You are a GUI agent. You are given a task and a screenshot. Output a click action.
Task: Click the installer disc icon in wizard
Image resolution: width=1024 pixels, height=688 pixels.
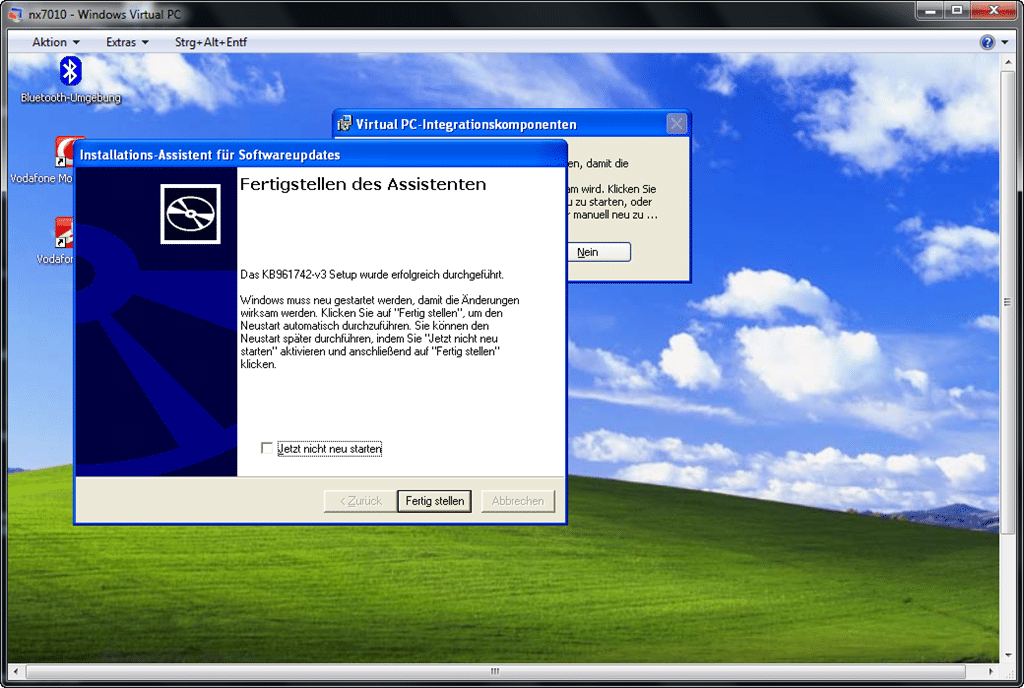tap(190, 214)
